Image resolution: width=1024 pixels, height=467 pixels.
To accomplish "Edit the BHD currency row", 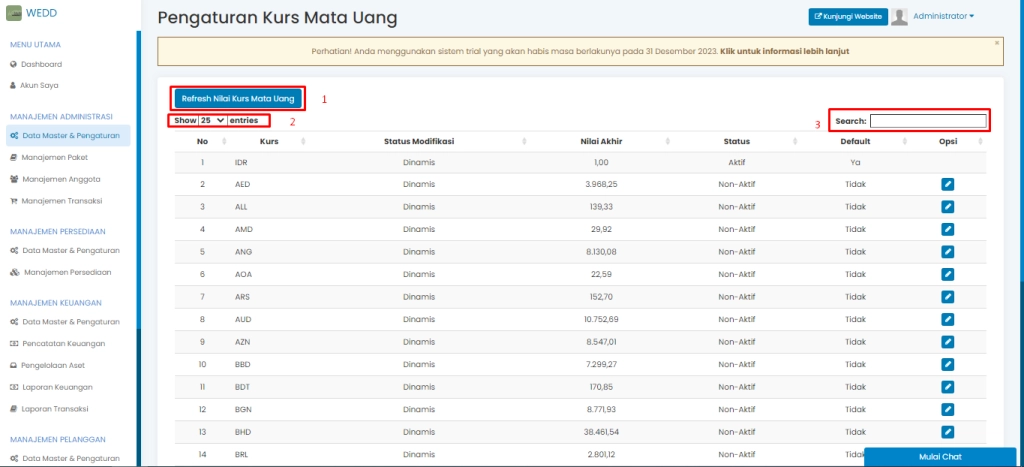I will [x=948, y=431].
